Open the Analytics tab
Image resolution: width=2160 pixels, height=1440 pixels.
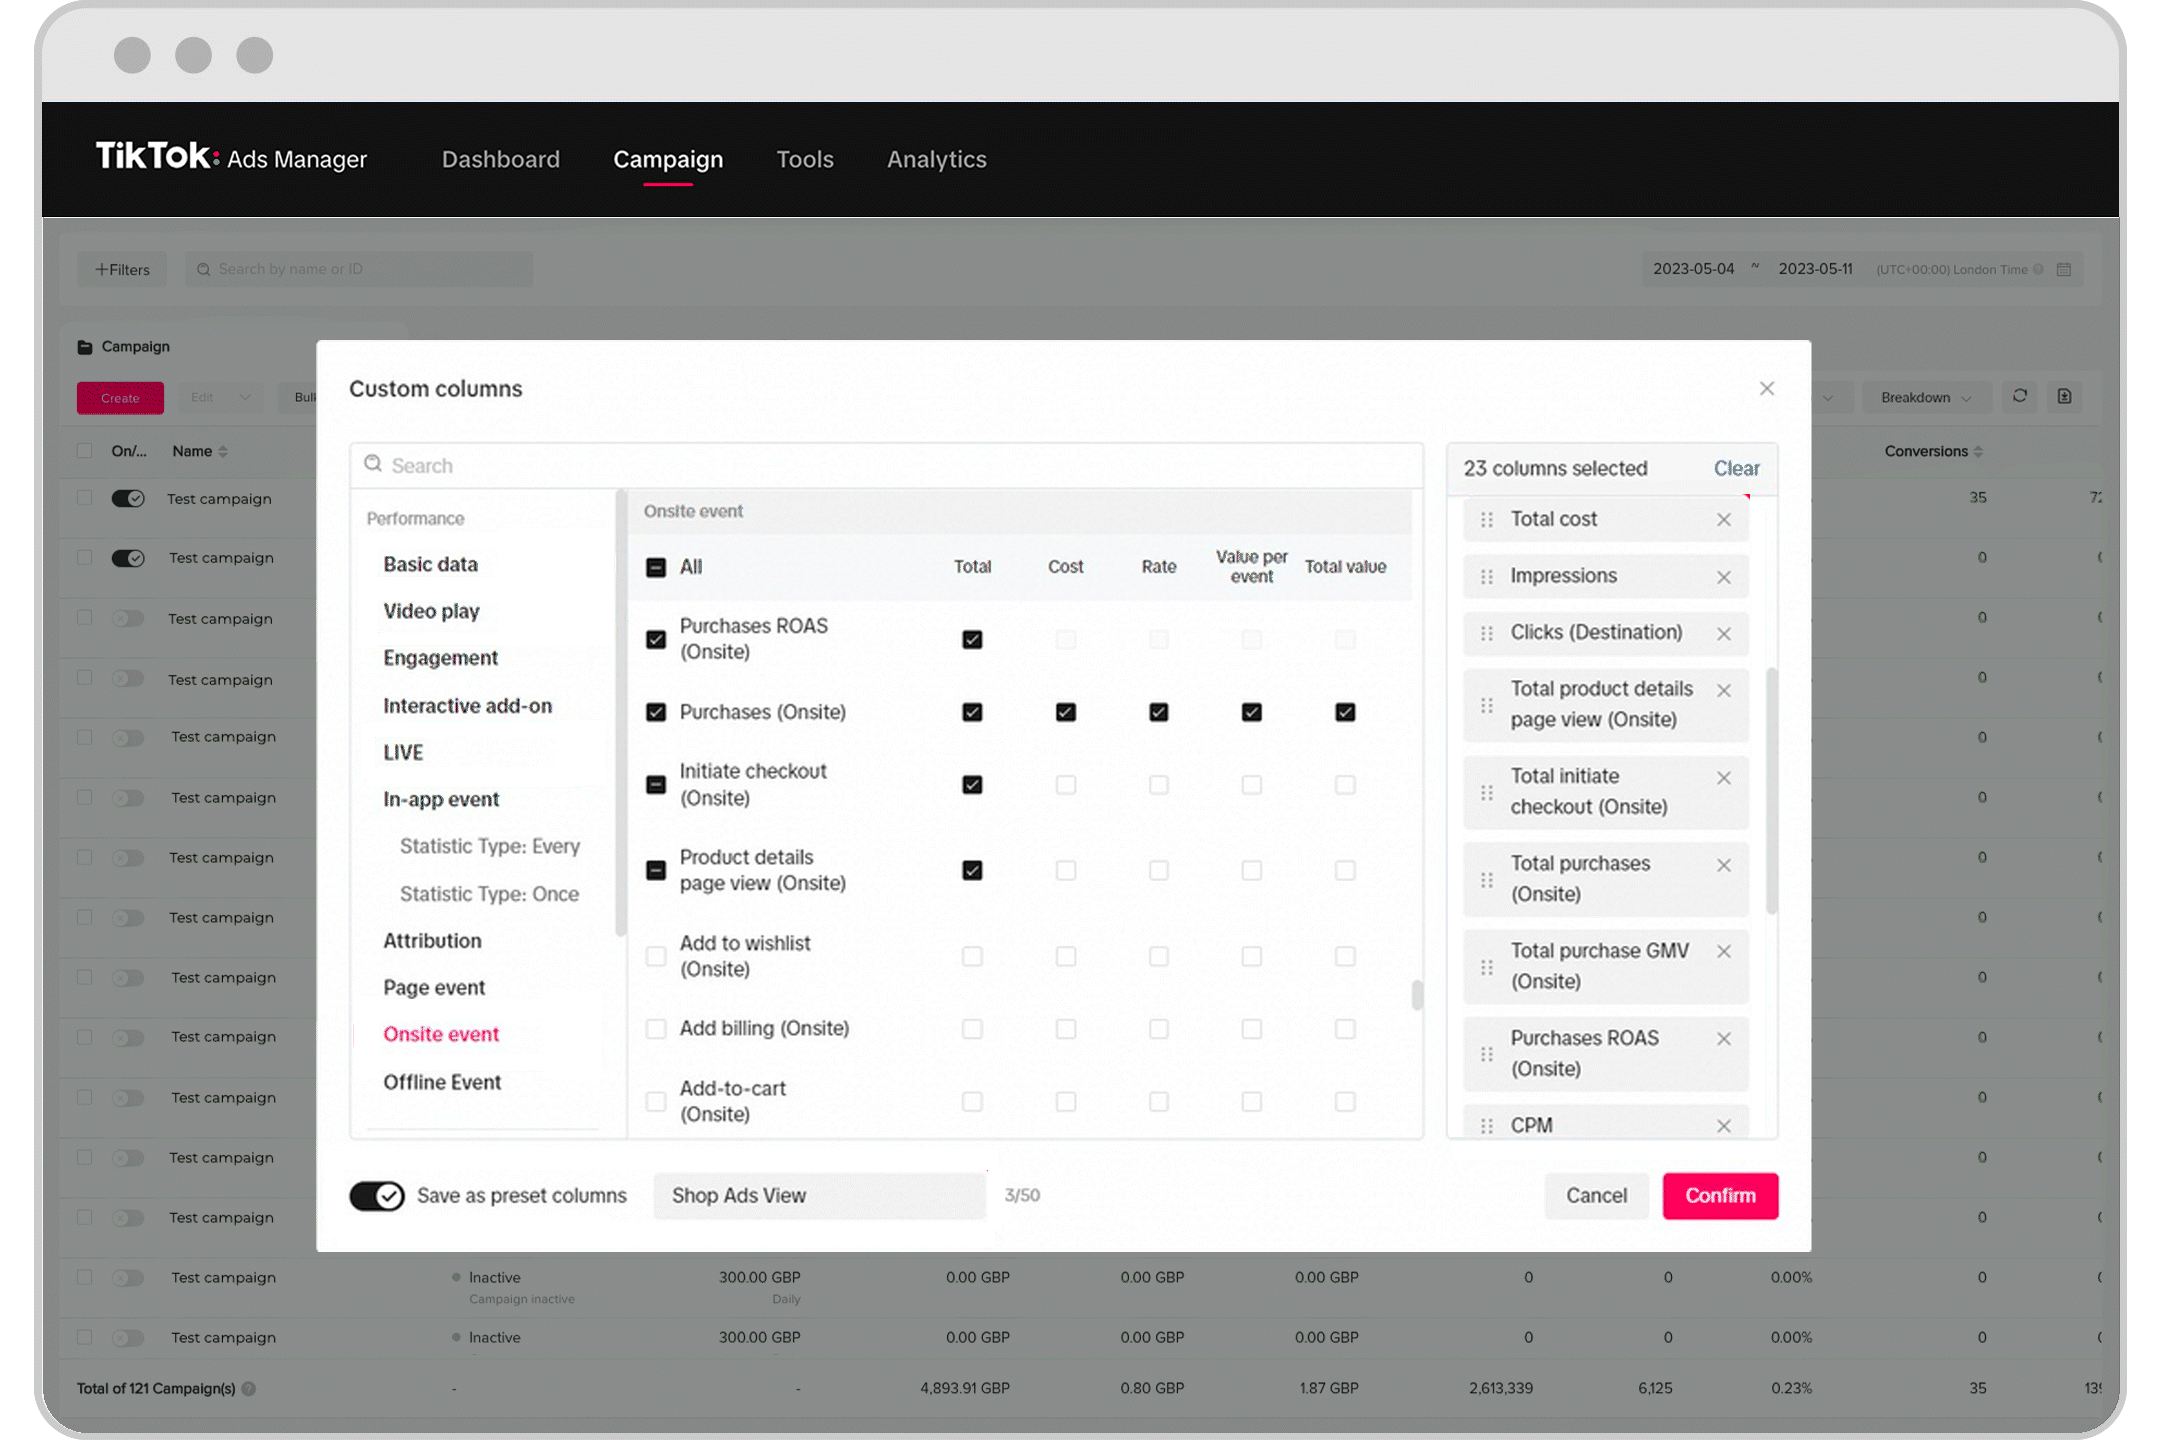click(x=936, y=160)
